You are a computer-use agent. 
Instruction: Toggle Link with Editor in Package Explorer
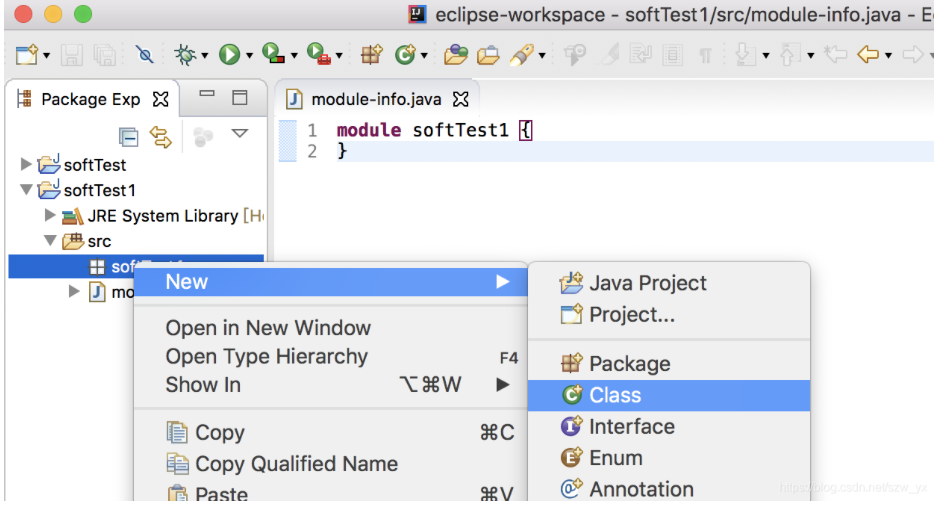click(161, 136)
